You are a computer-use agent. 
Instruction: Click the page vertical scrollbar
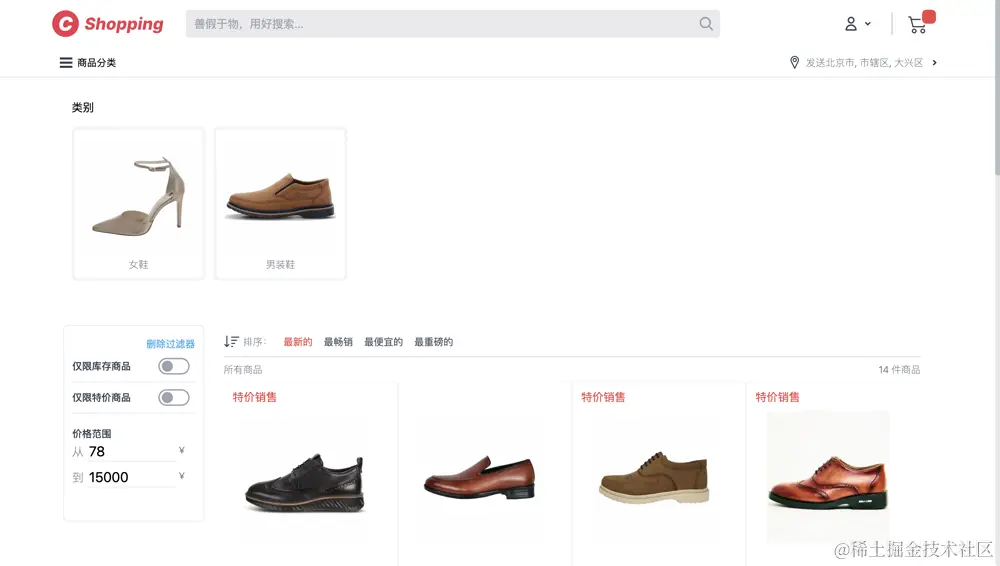[997, 87]
